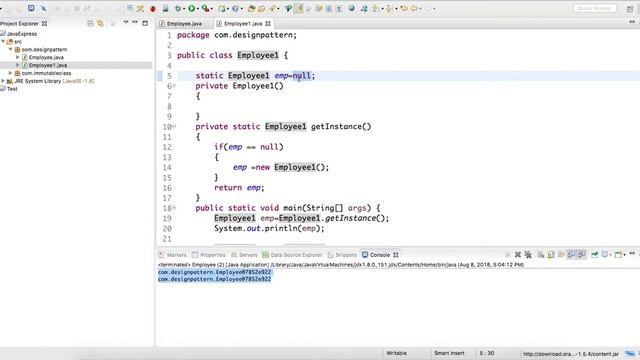640x360 pixels.
Task: Maximize the Project Explorer view
Action: click(x=145, y=23)
